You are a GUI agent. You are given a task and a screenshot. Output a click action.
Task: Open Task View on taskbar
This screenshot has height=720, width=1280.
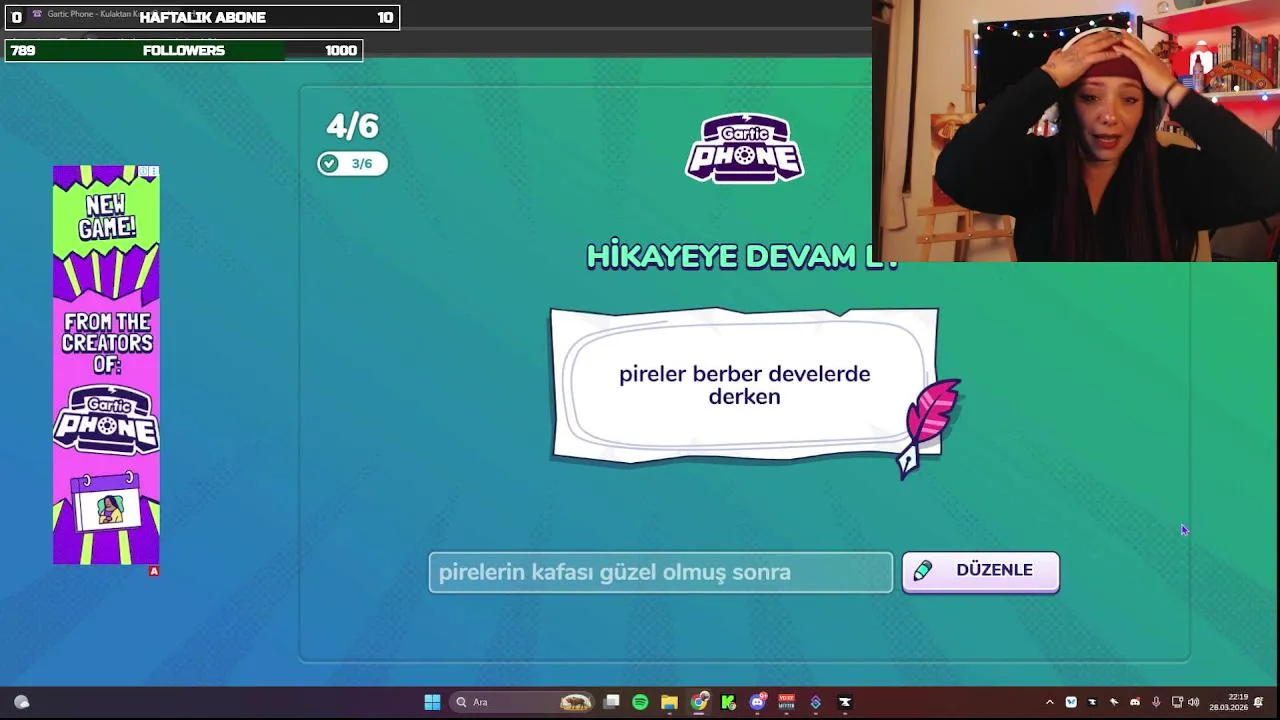tap(612, 702)
